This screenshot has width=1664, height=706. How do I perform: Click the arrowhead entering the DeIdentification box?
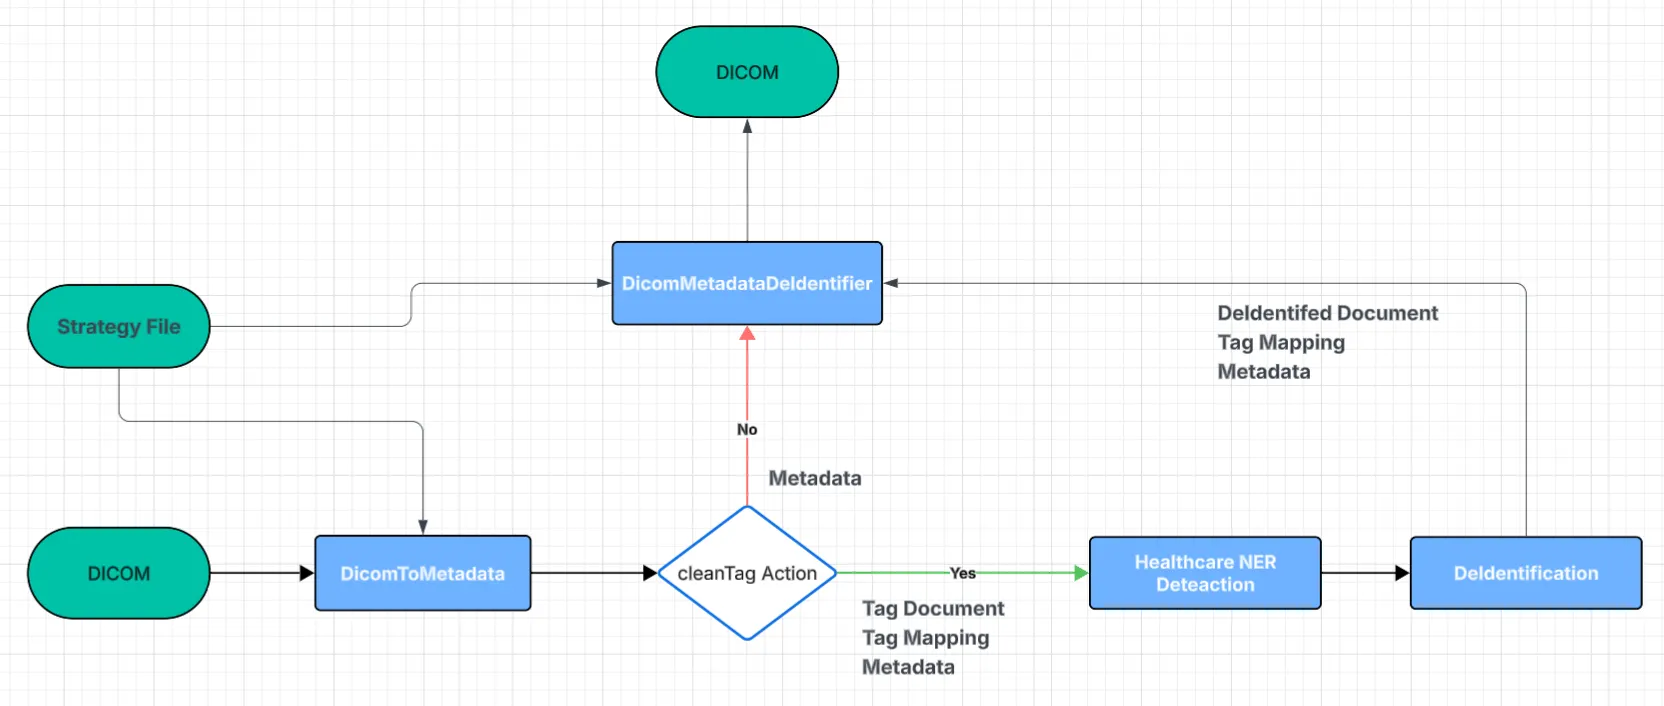click(x=1402, y=573)
